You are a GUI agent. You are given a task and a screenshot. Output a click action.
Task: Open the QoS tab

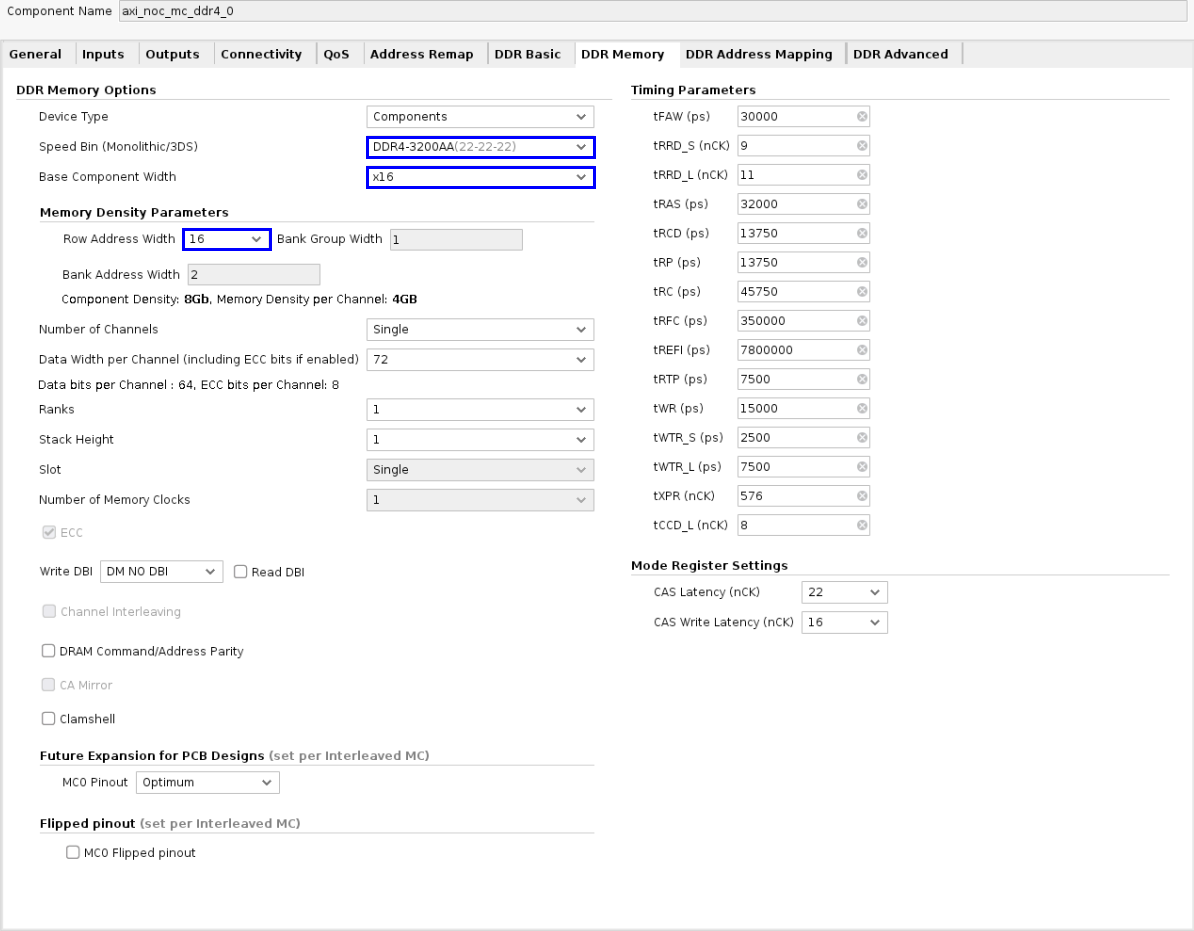[336, 54]
